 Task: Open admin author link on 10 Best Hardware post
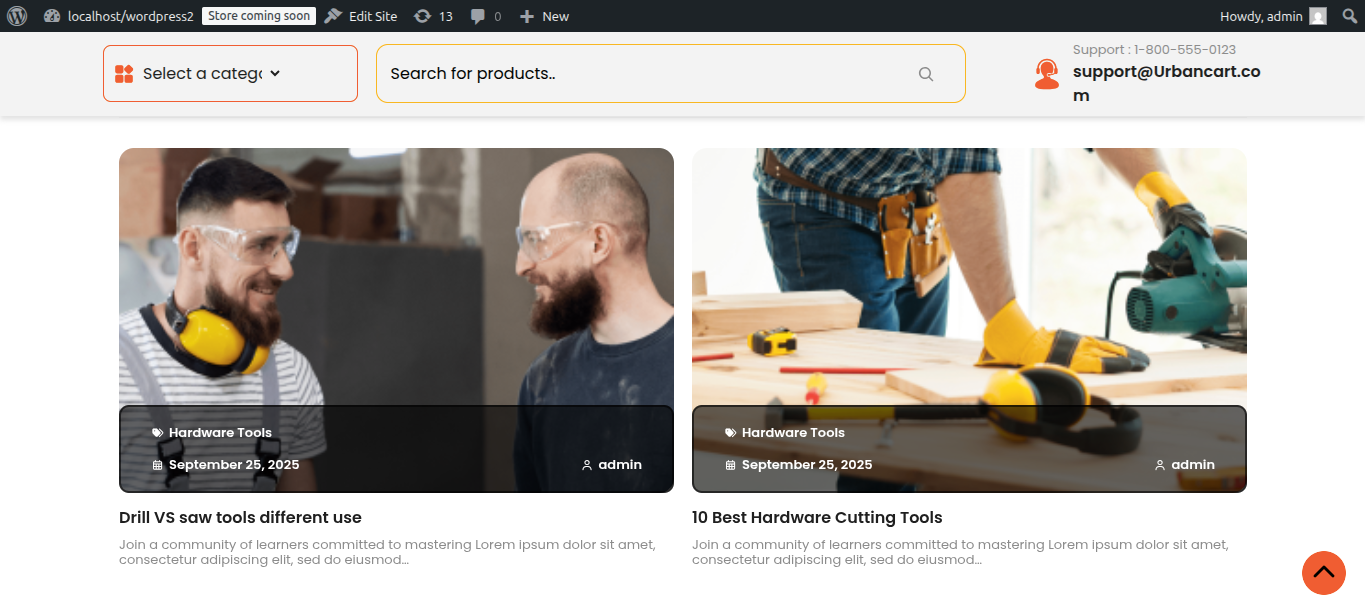point(1193,465)
